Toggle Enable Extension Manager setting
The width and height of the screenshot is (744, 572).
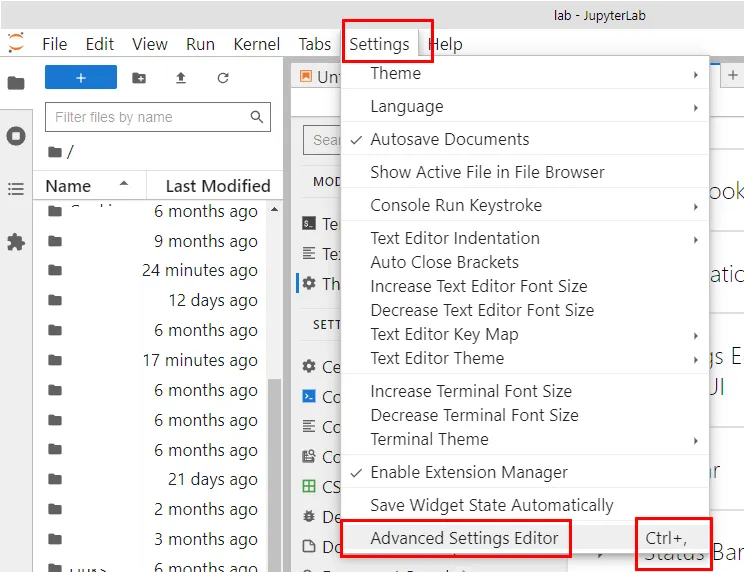click(468, 472)
